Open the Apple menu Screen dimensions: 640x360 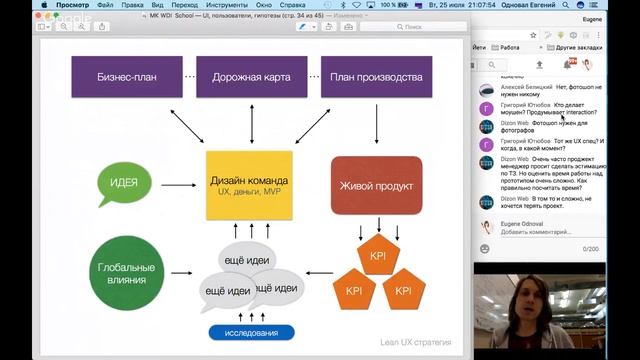(x=44, y=5)
